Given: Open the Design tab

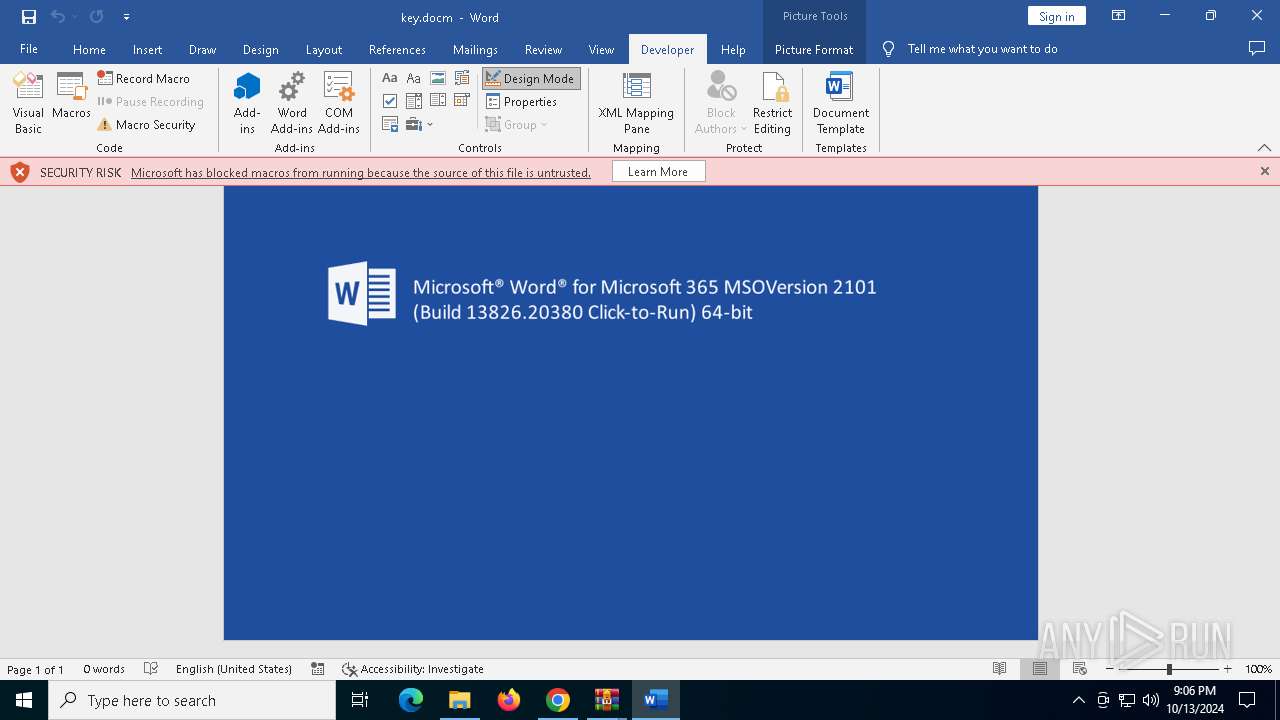Looking at the screenshot, I should coord(260,49).
